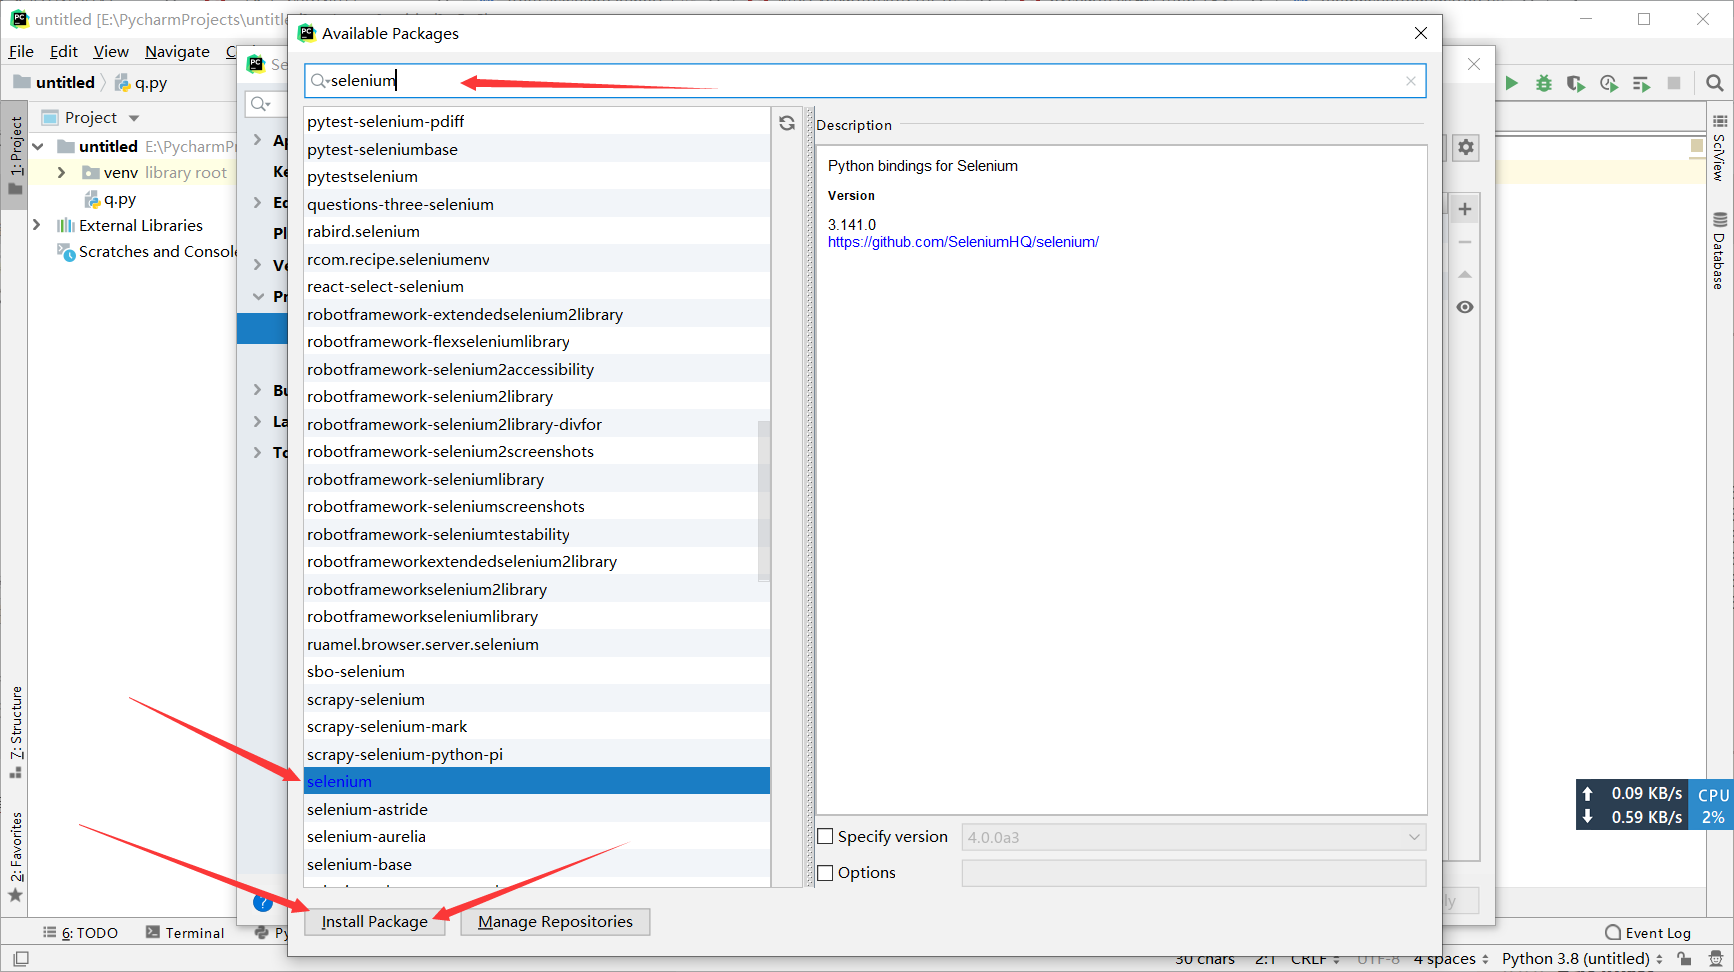This screenshot has height=972, width=1734.
Task: Open Search Everywhere magnifier in PyCharm toolbar
Action: (x=1715, y=83)
